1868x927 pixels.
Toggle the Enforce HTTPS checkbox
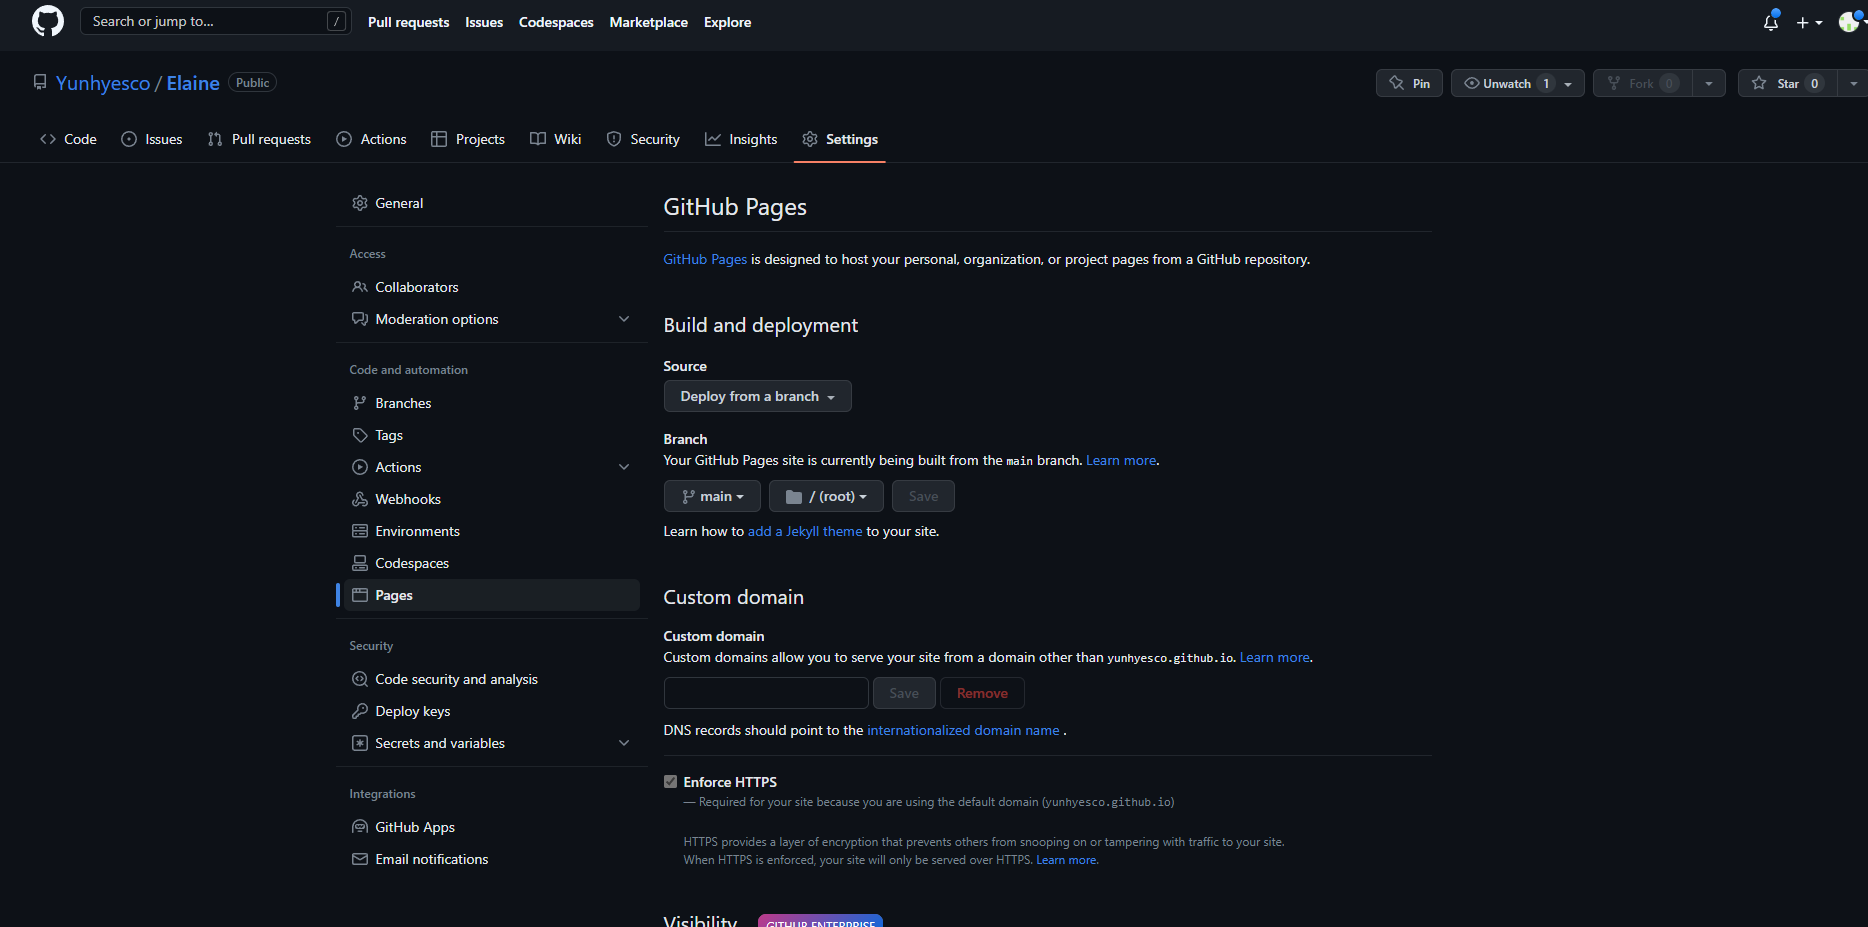670,782
